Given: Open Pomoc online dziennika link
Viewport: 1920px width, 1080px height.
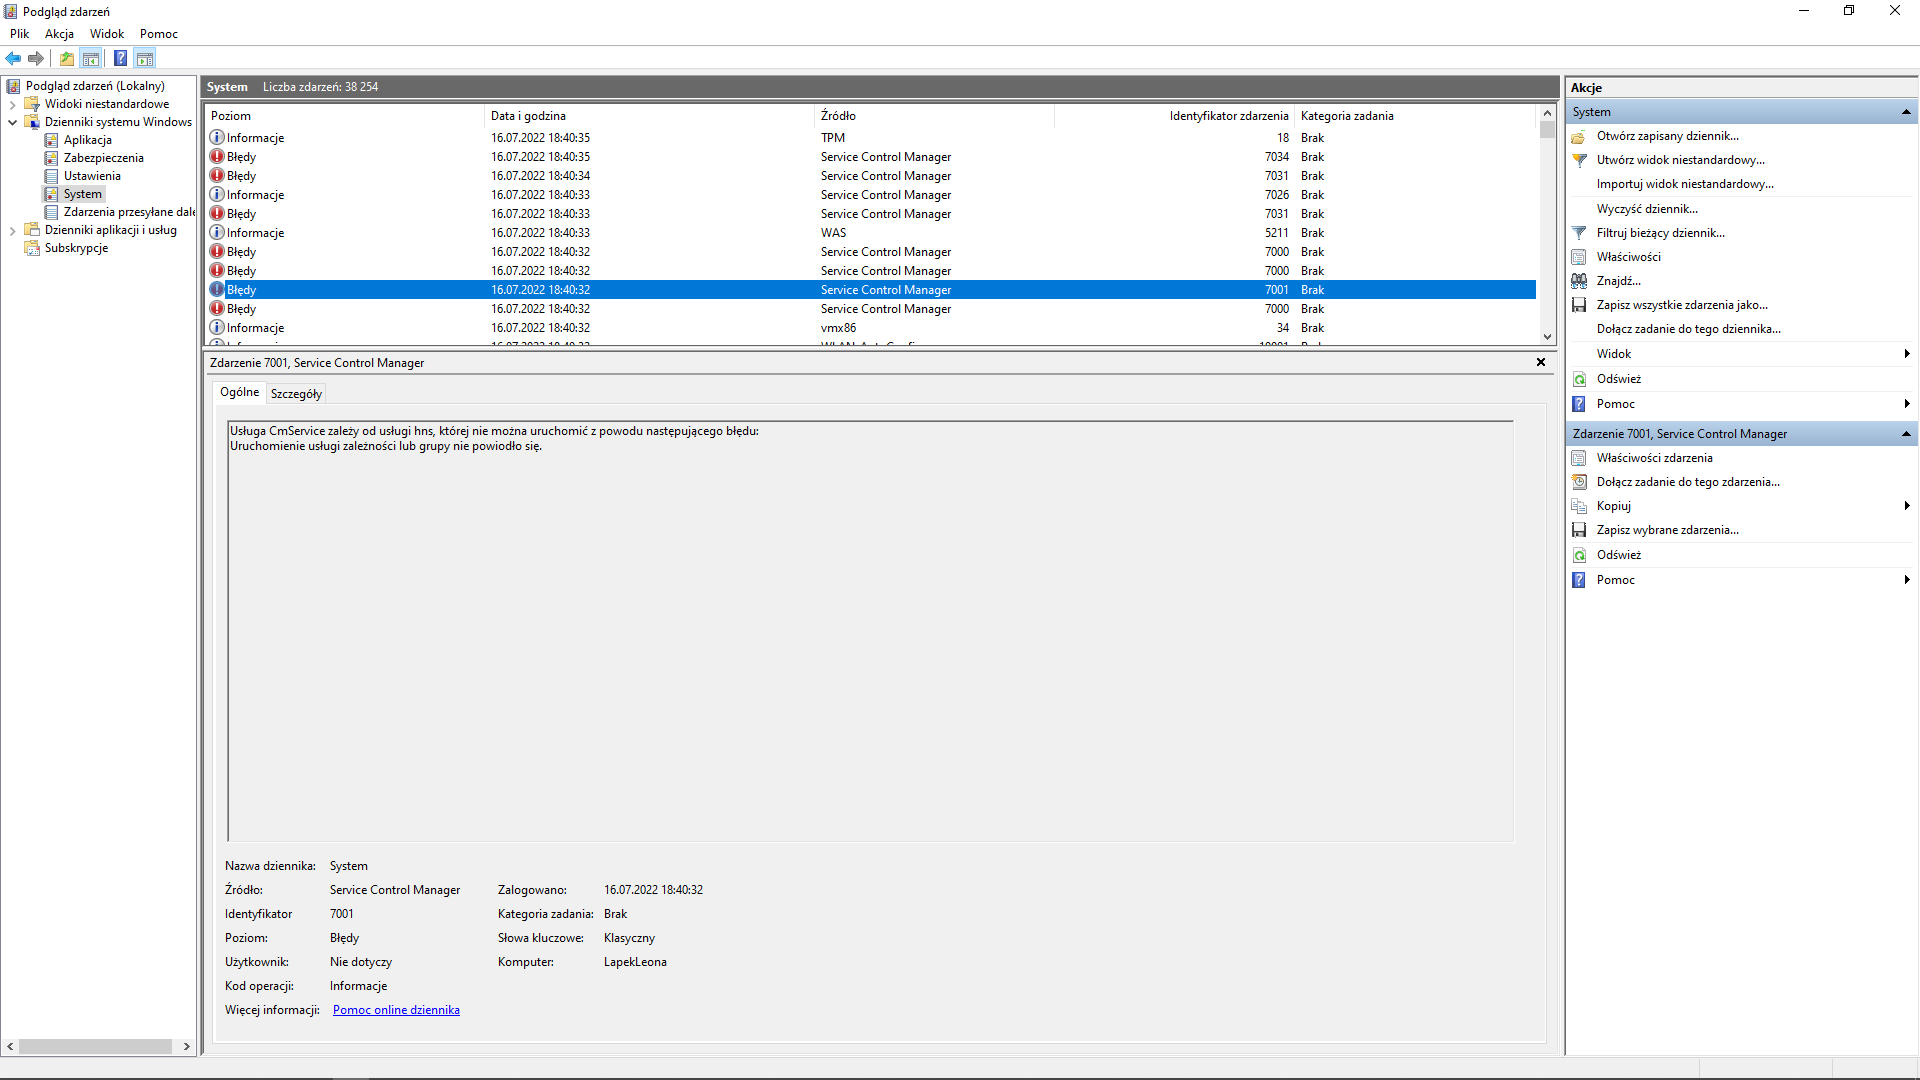Looking at the screenshot, I should click(x=396, y=1010).
